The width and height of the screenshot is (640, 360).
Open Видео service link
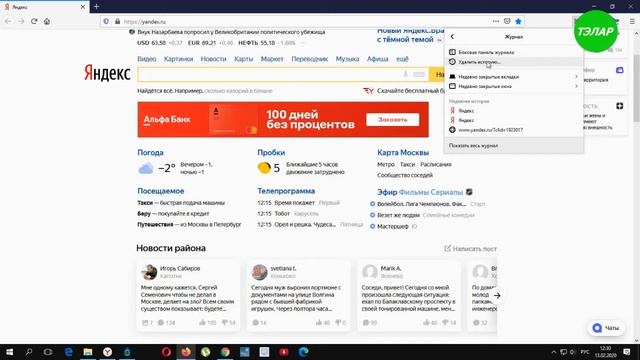(147, 59)
